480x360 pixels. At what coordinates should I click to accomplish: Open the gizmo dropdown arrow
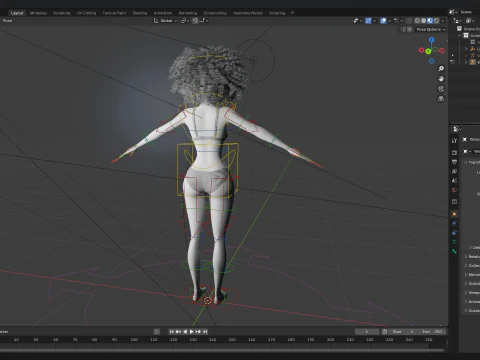tap(374, 21)
